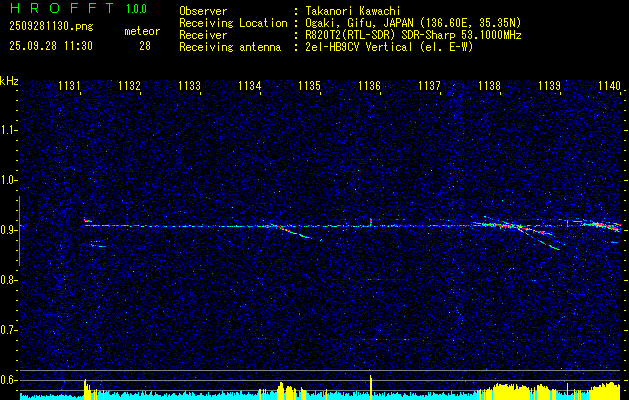Click the 1139 time axis marker

(550, 85)
